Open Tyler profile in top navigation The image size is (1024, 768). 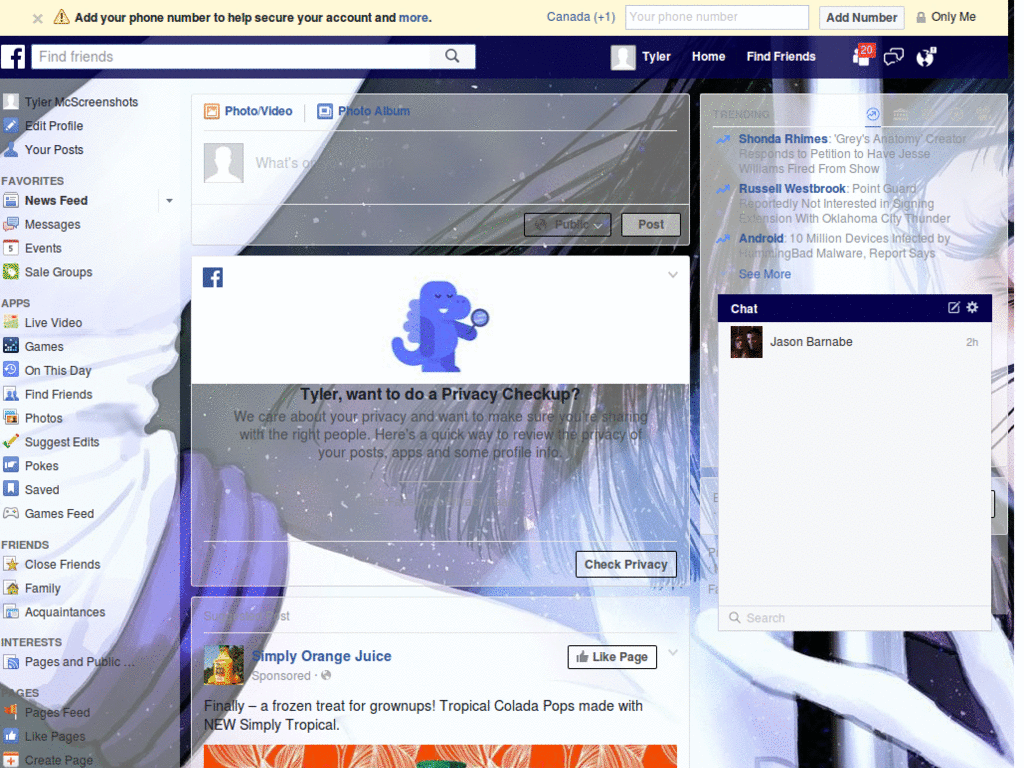(x=641, y=57)
